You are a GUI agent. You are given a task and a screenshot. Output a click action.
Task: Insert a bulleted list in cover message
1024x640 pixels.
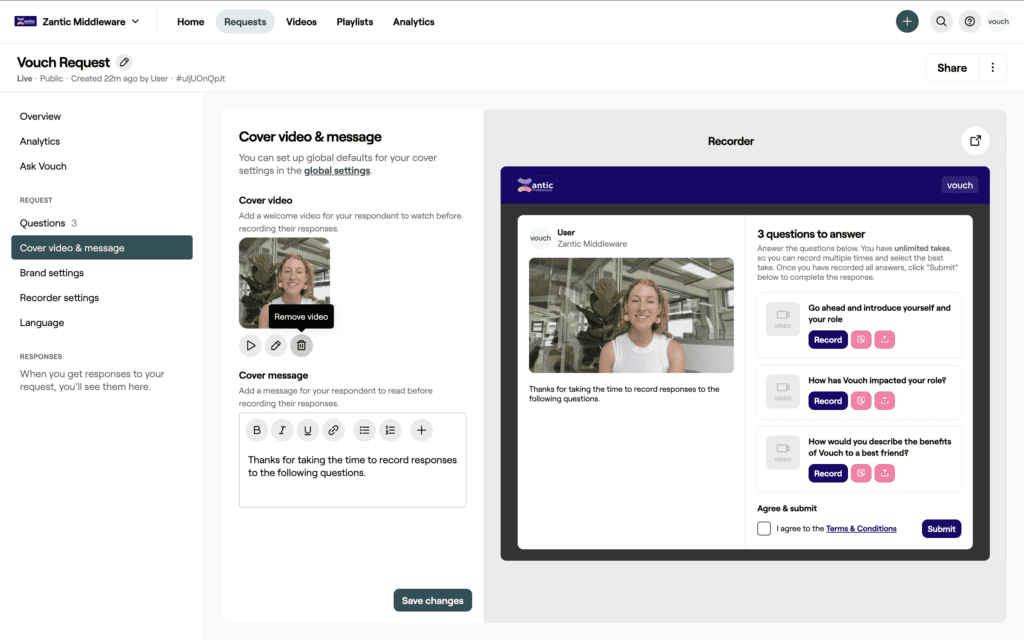tap(364, 430)
